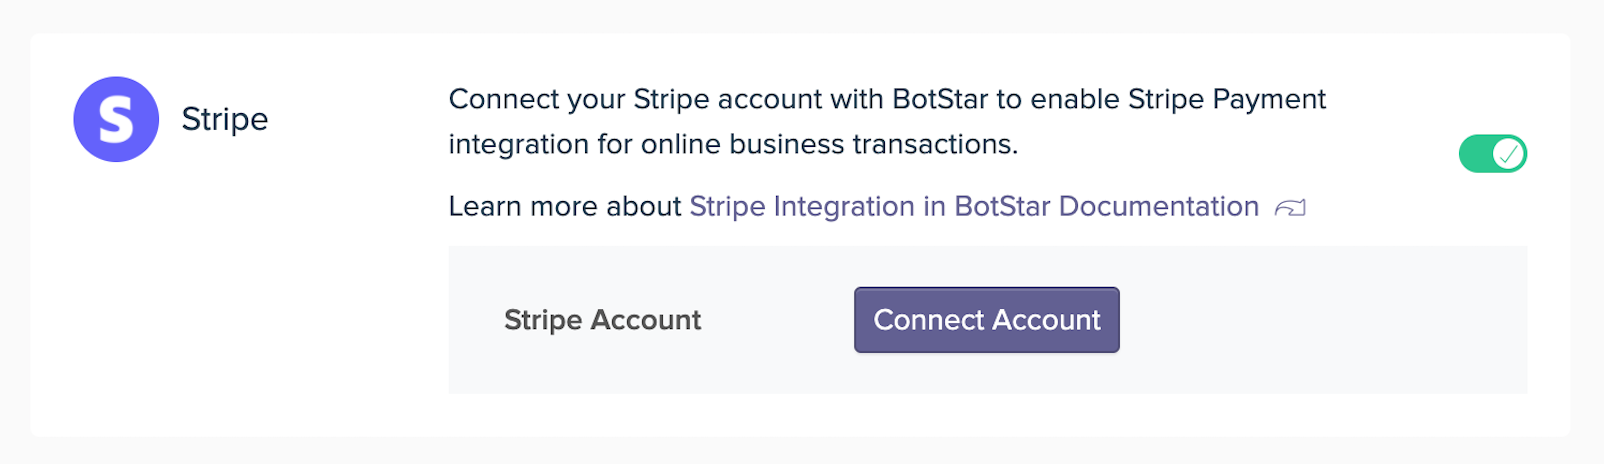Turn off the green Stripe switch
The height and width of the screenshot is (464, 1604).
pyautogui.click(x=1493, y=154)
